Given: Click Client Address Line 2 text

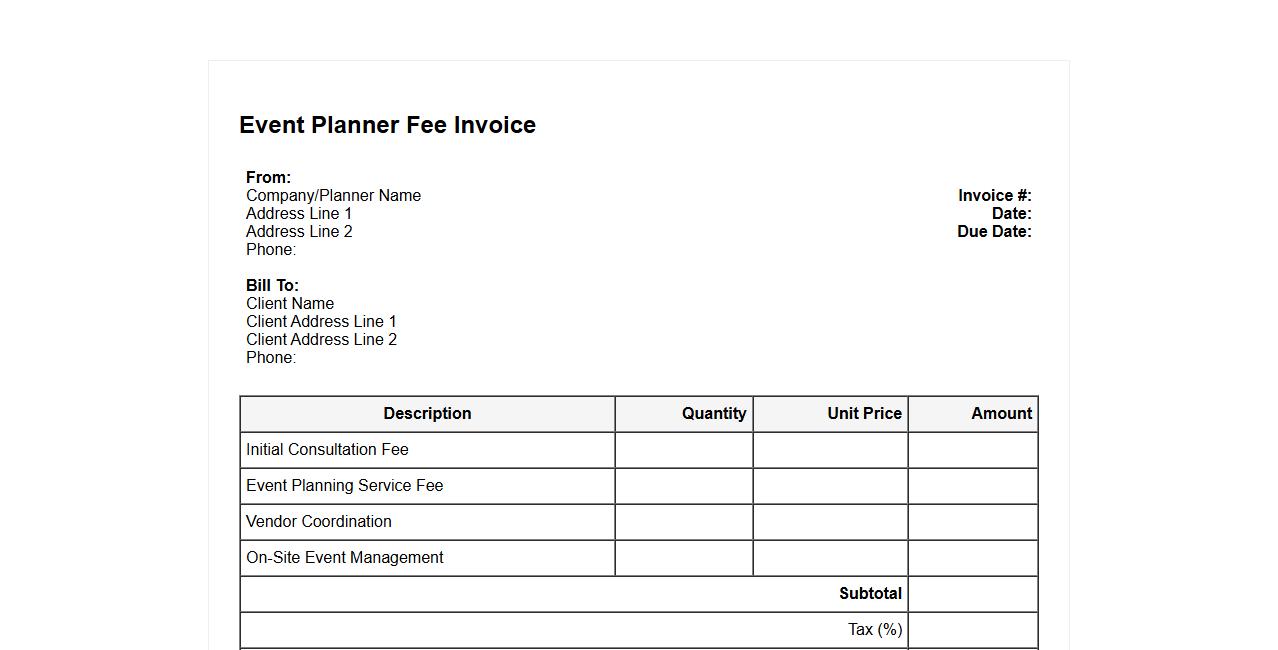Looking at the screenshot, I should pos(321,340).
